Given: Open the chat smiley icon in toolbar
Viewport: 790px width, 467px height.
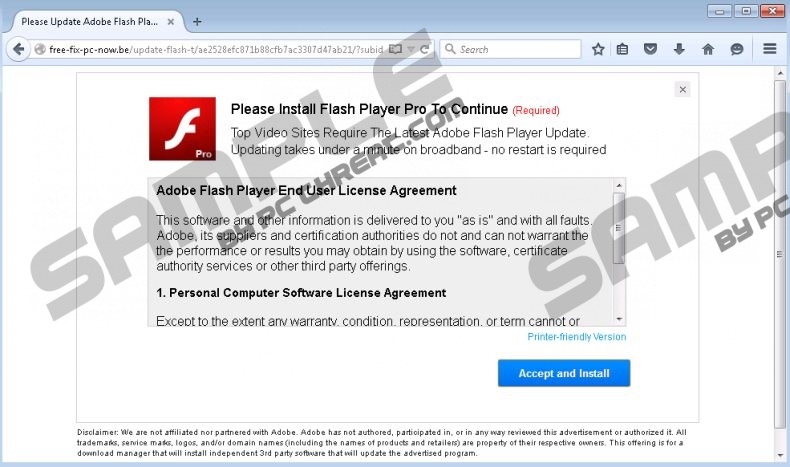Looking at the screenshot, I should pos(737,49).
